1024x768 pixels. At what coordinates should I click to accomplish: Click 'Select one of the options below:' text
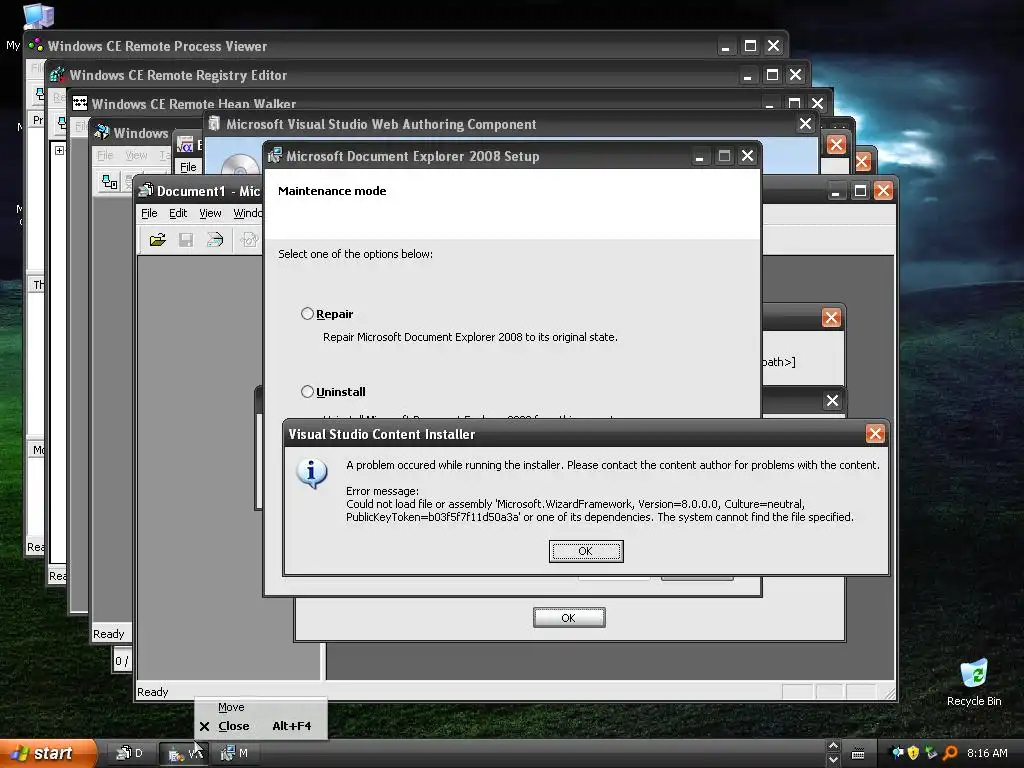coord(355,254)
